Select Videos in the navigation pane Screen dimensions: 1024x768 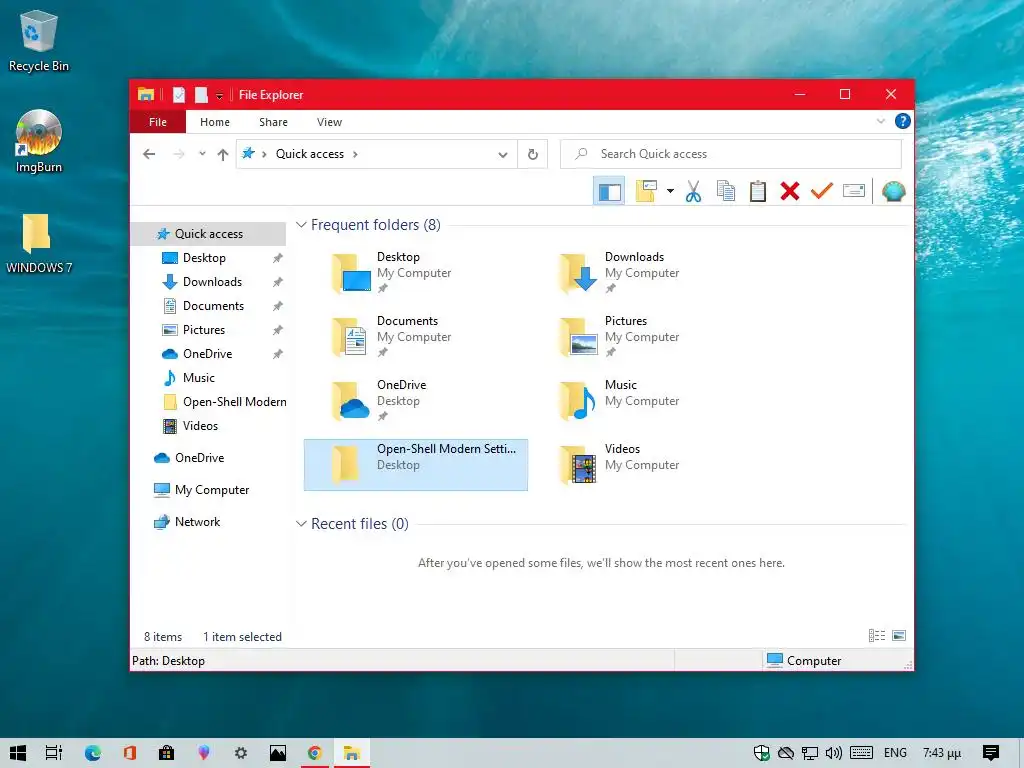(200, 426)
